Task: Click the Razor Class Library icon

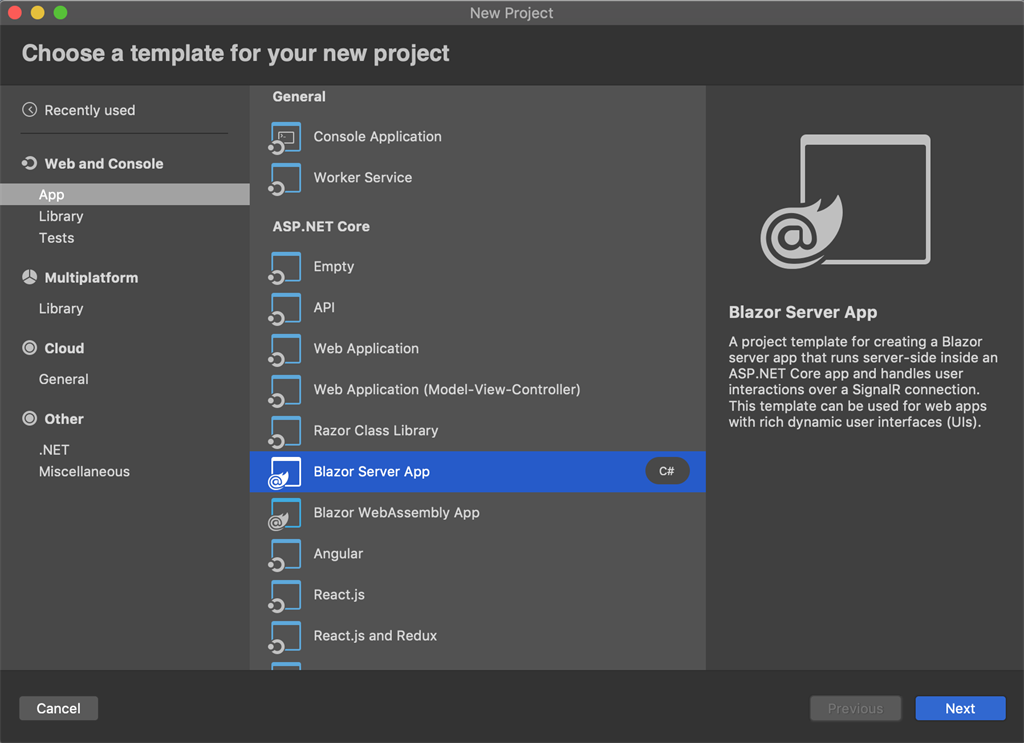Action: coord(285,431)
